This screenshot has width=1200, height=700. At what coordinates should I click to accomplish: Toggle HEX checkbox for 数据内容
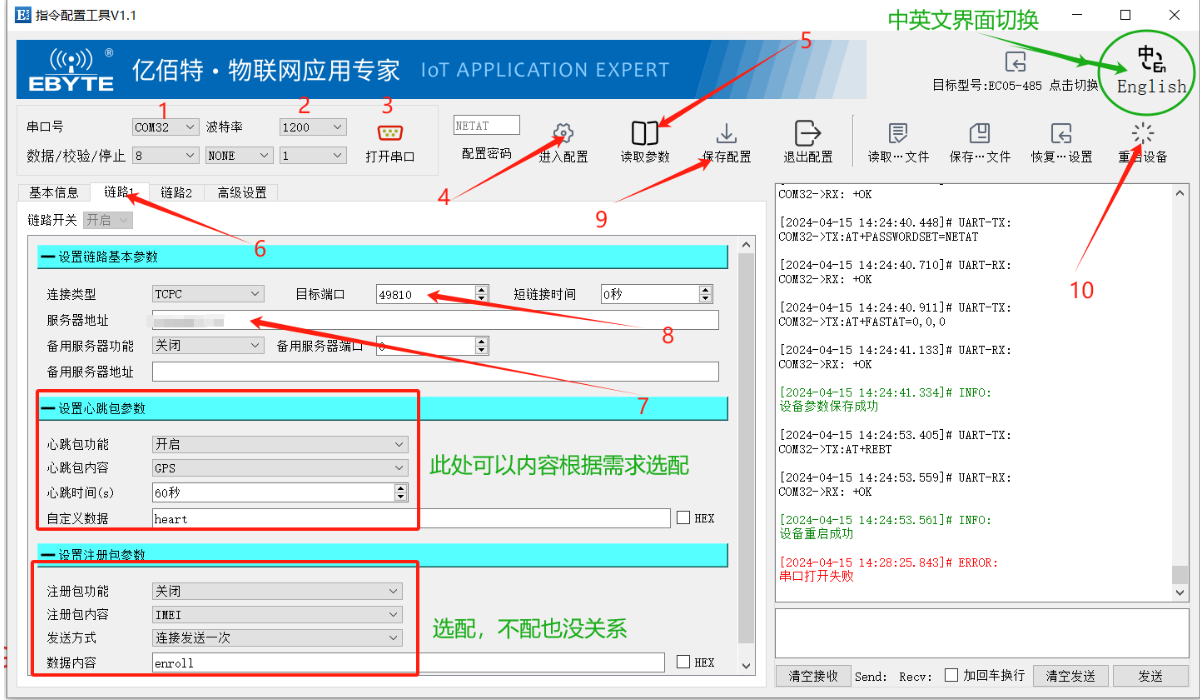tap(683, 662)
